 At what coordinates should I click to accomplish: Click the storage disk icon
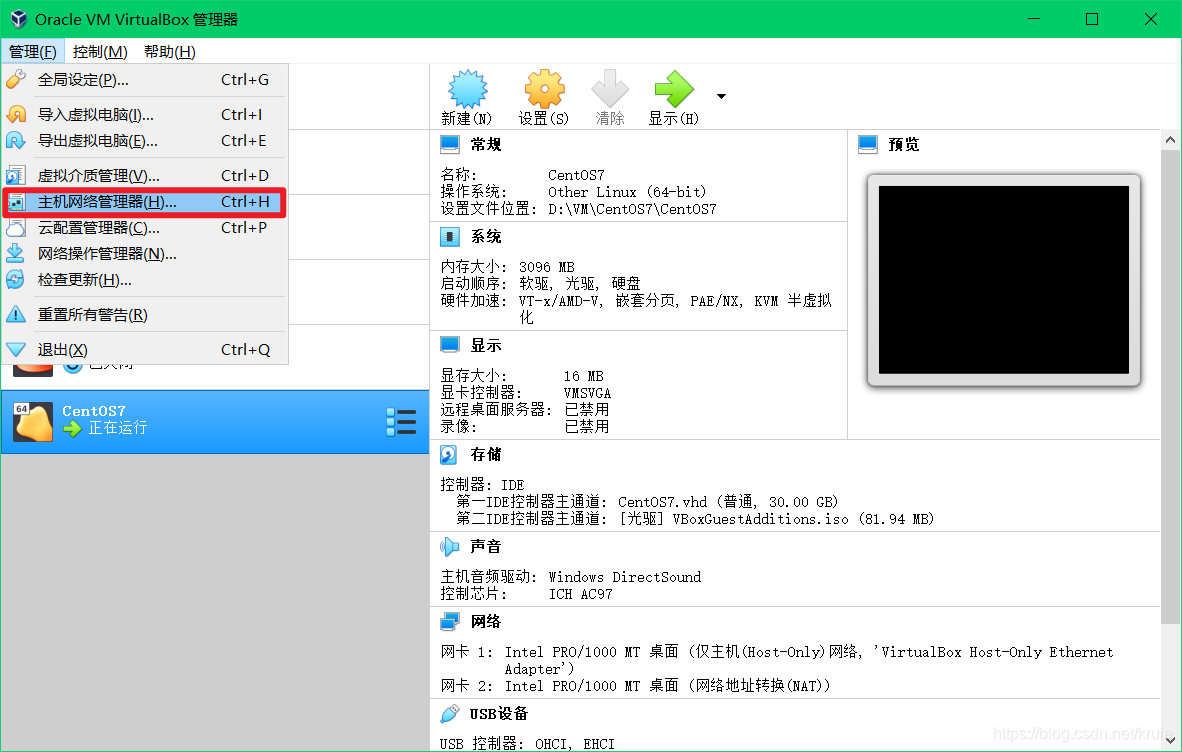point(449,454)
